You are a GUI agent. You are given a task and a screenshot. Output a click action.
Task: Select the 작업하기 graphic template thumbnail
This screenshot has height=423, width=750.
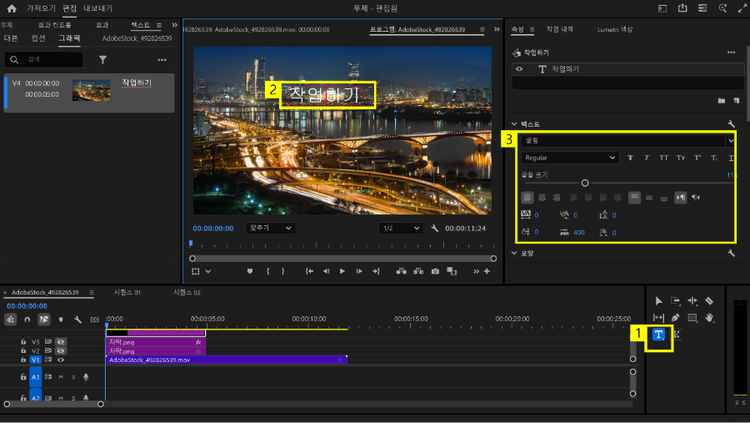(x=92, y=90)
